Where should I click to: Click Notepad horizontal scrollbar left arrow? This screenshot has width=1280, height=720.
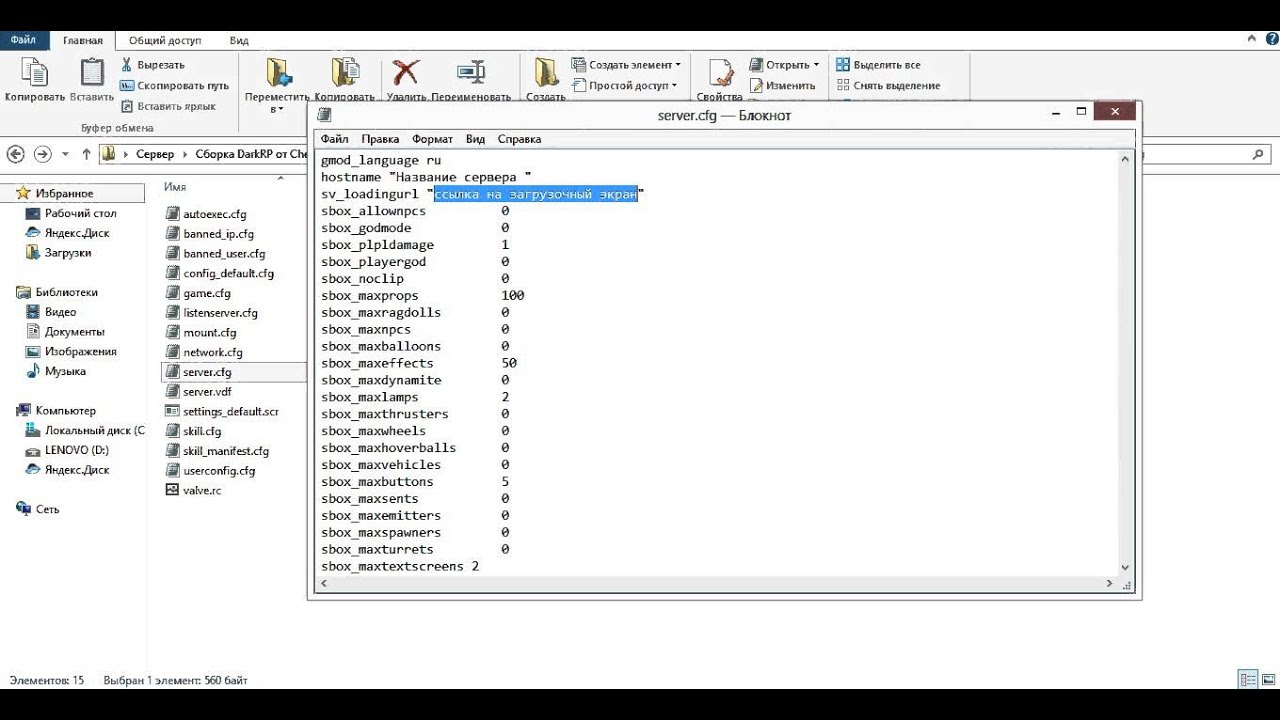tap(323, 583)
